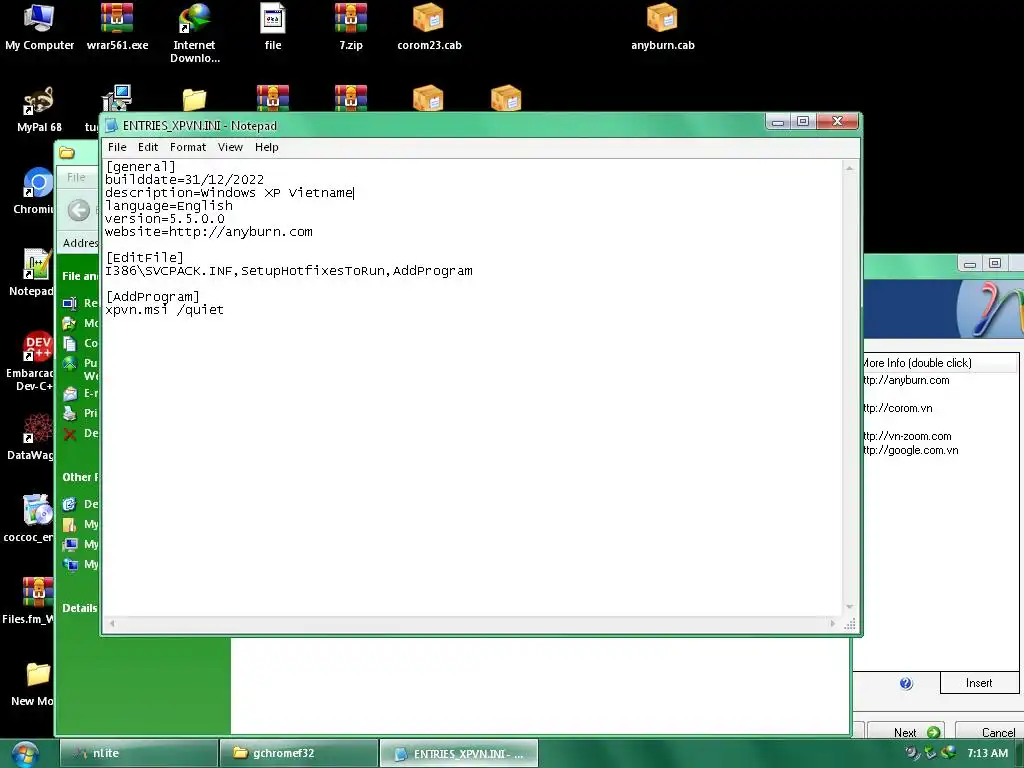Viewport: 1024px width, 768px height.
Task: Click the Other Places heading in Explorer sidebar
Action: click(x=80, y=477)
